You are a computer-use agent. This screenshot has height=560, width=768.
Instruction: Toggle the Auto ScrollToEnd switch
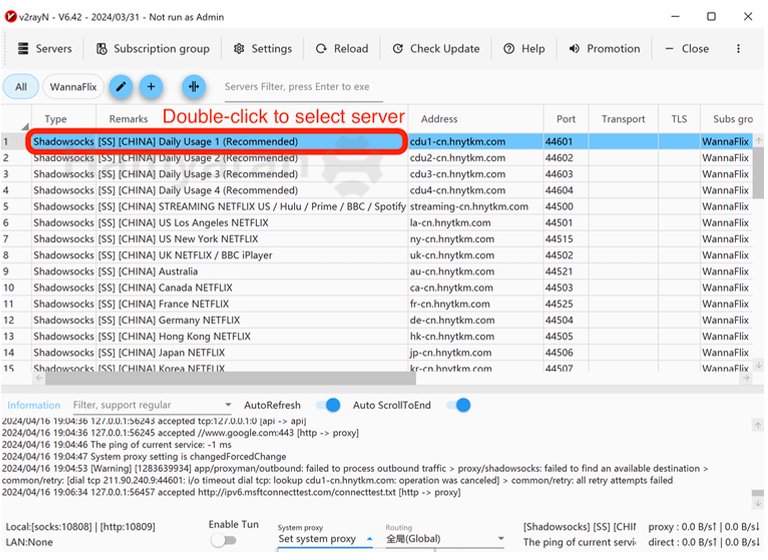coord(458,405)
